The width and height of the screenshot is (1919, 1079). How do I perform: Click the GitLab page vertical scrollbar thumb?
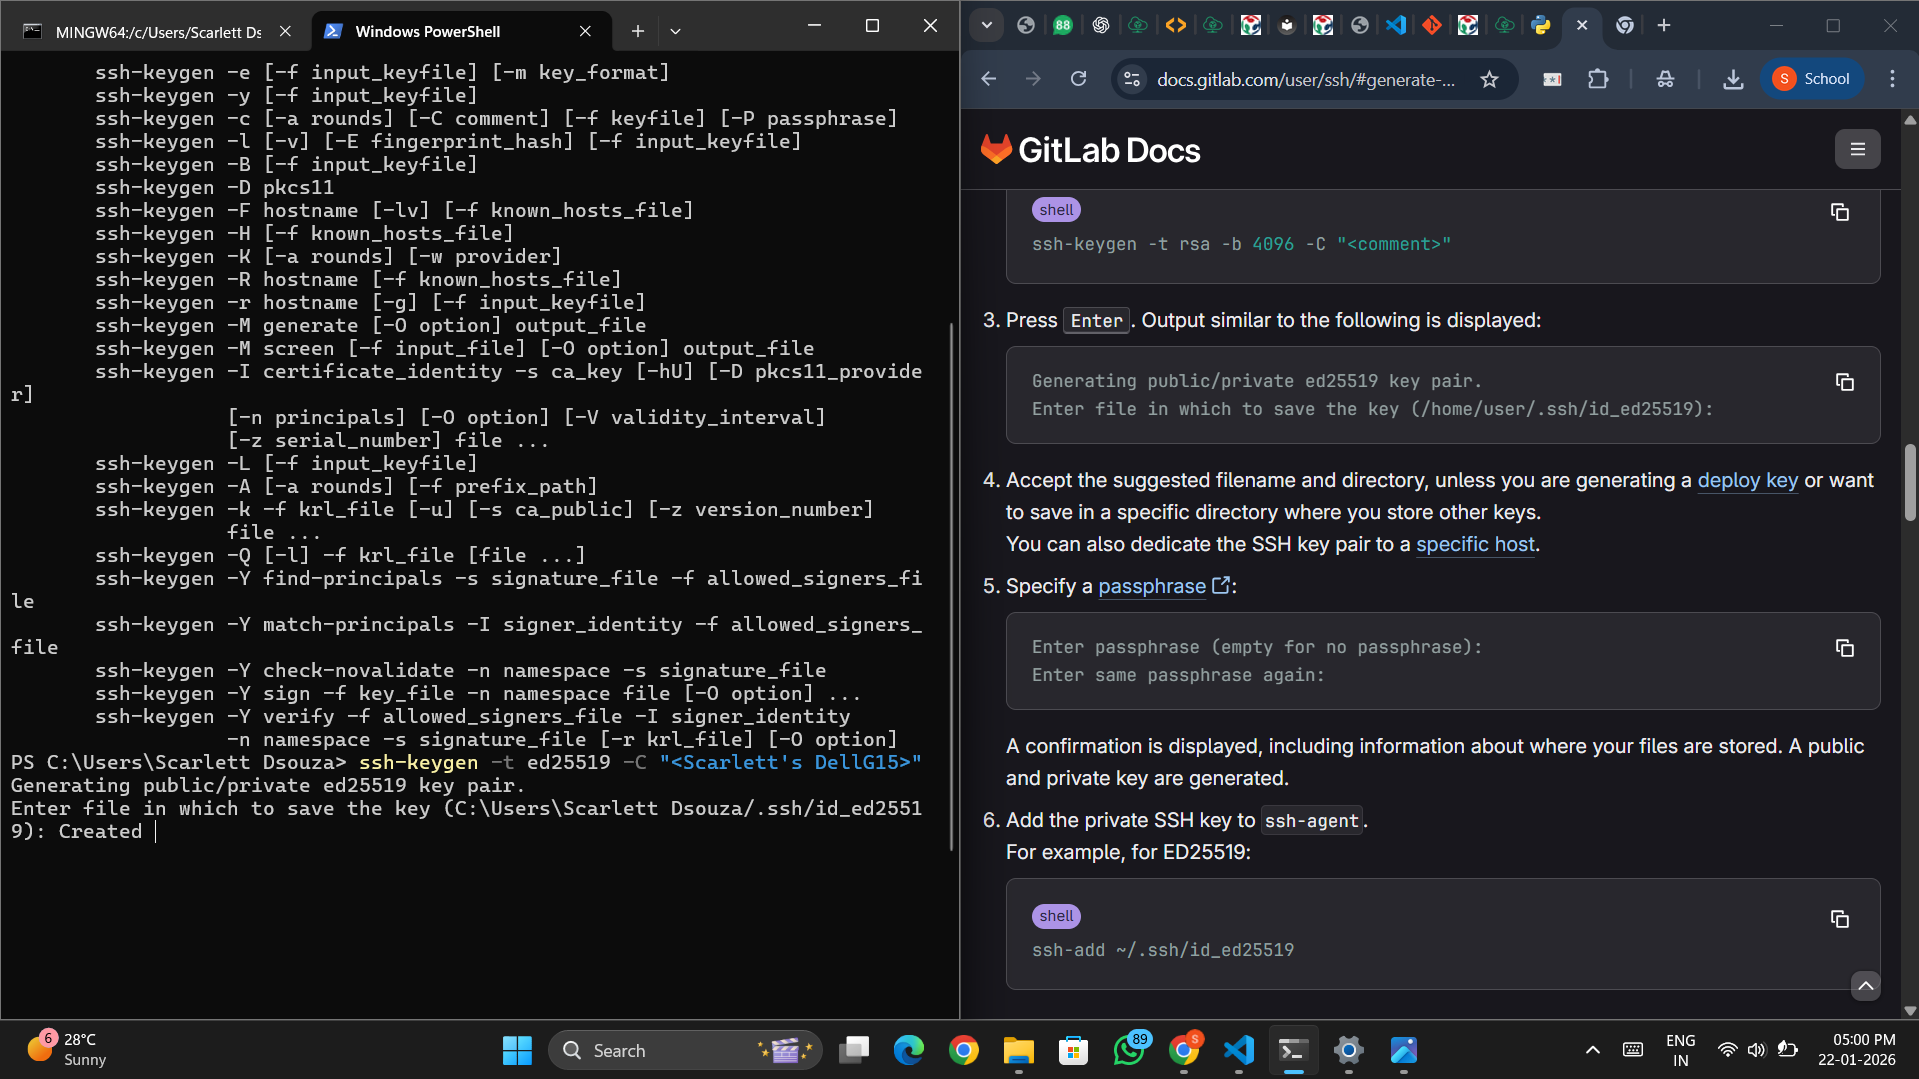pyautogui.click(x=1910, y=483)
